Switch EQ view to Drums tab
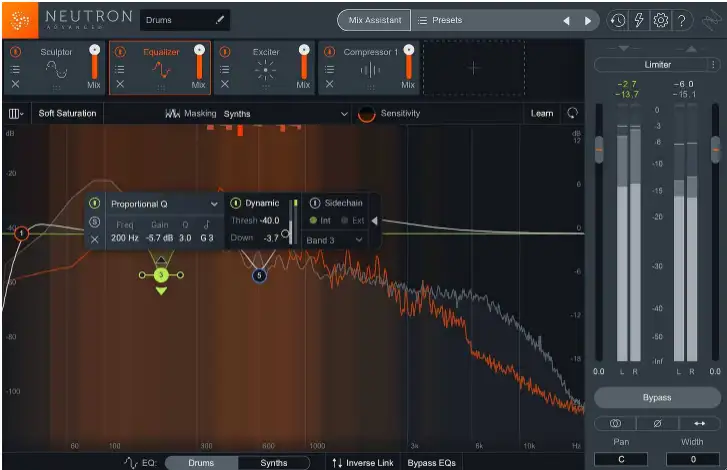 tap(201, 463)
